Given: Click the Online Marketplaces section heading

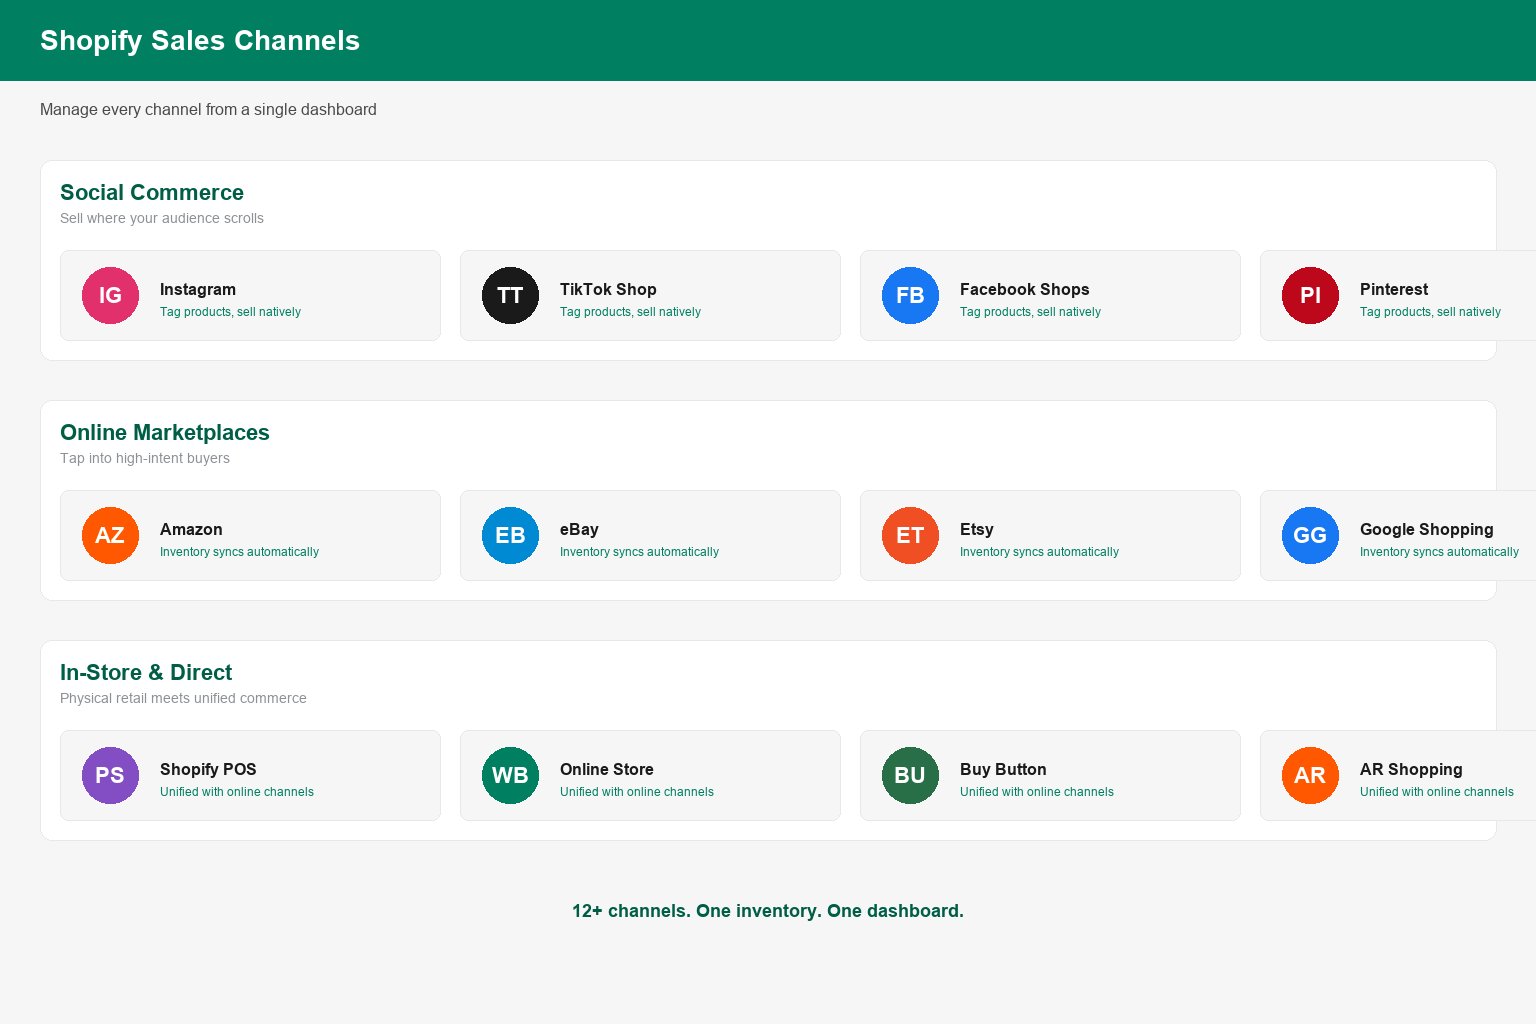Looking at the screenshot, I should 165,432.
